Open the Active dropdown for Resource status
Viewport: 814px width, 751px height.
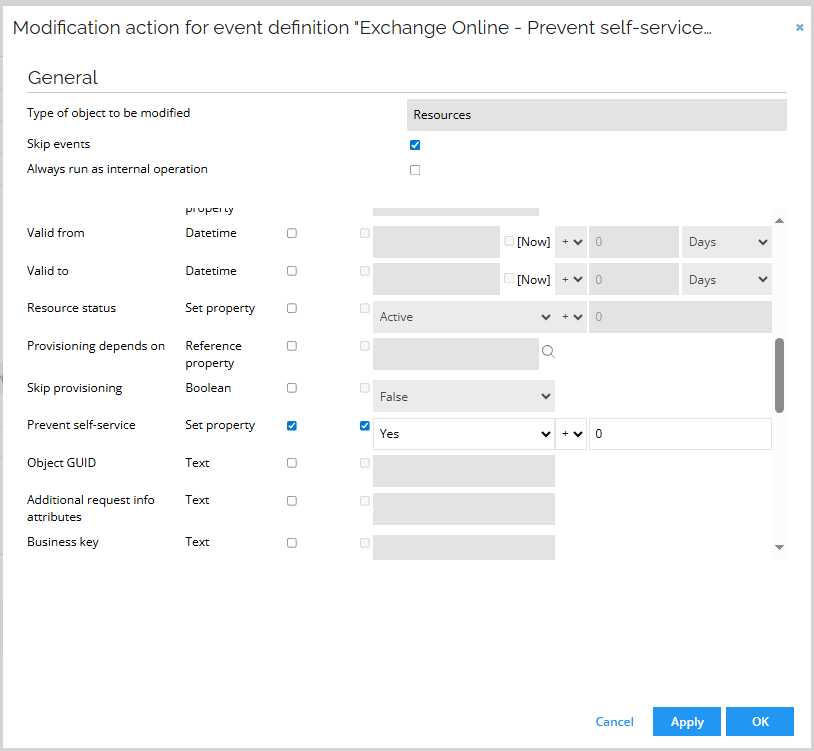(x=464, y=317)
